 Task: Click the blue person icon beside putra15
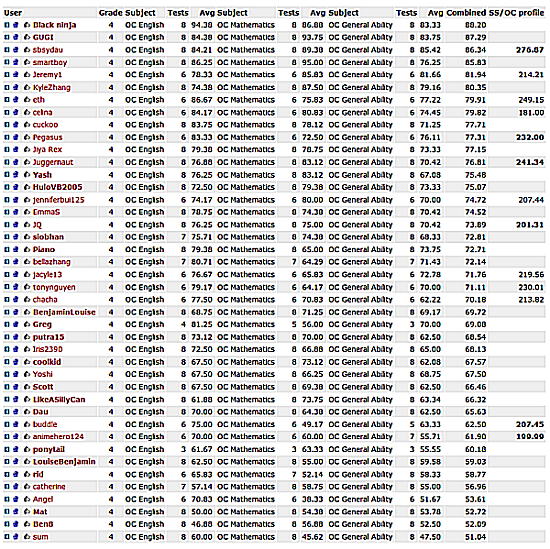click(x=16, y=337)
